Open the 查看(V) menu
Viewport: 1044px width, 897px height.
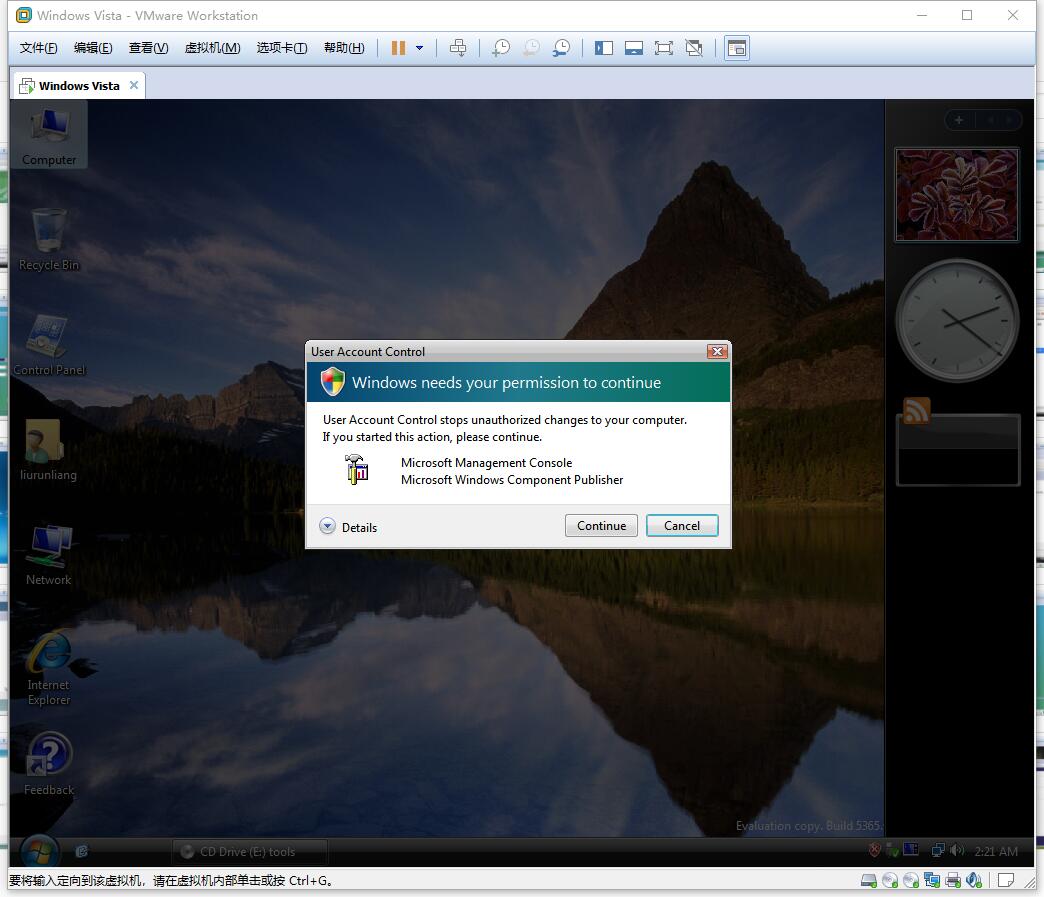coord(148,48)
